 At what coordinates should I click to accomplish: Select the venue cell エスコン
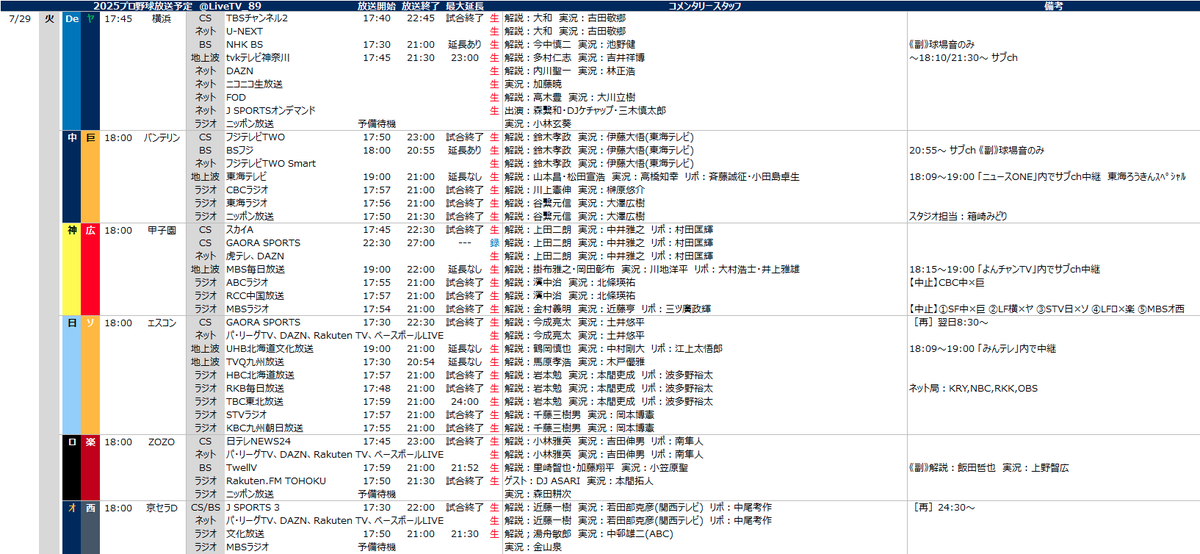[x=161, y=323]
